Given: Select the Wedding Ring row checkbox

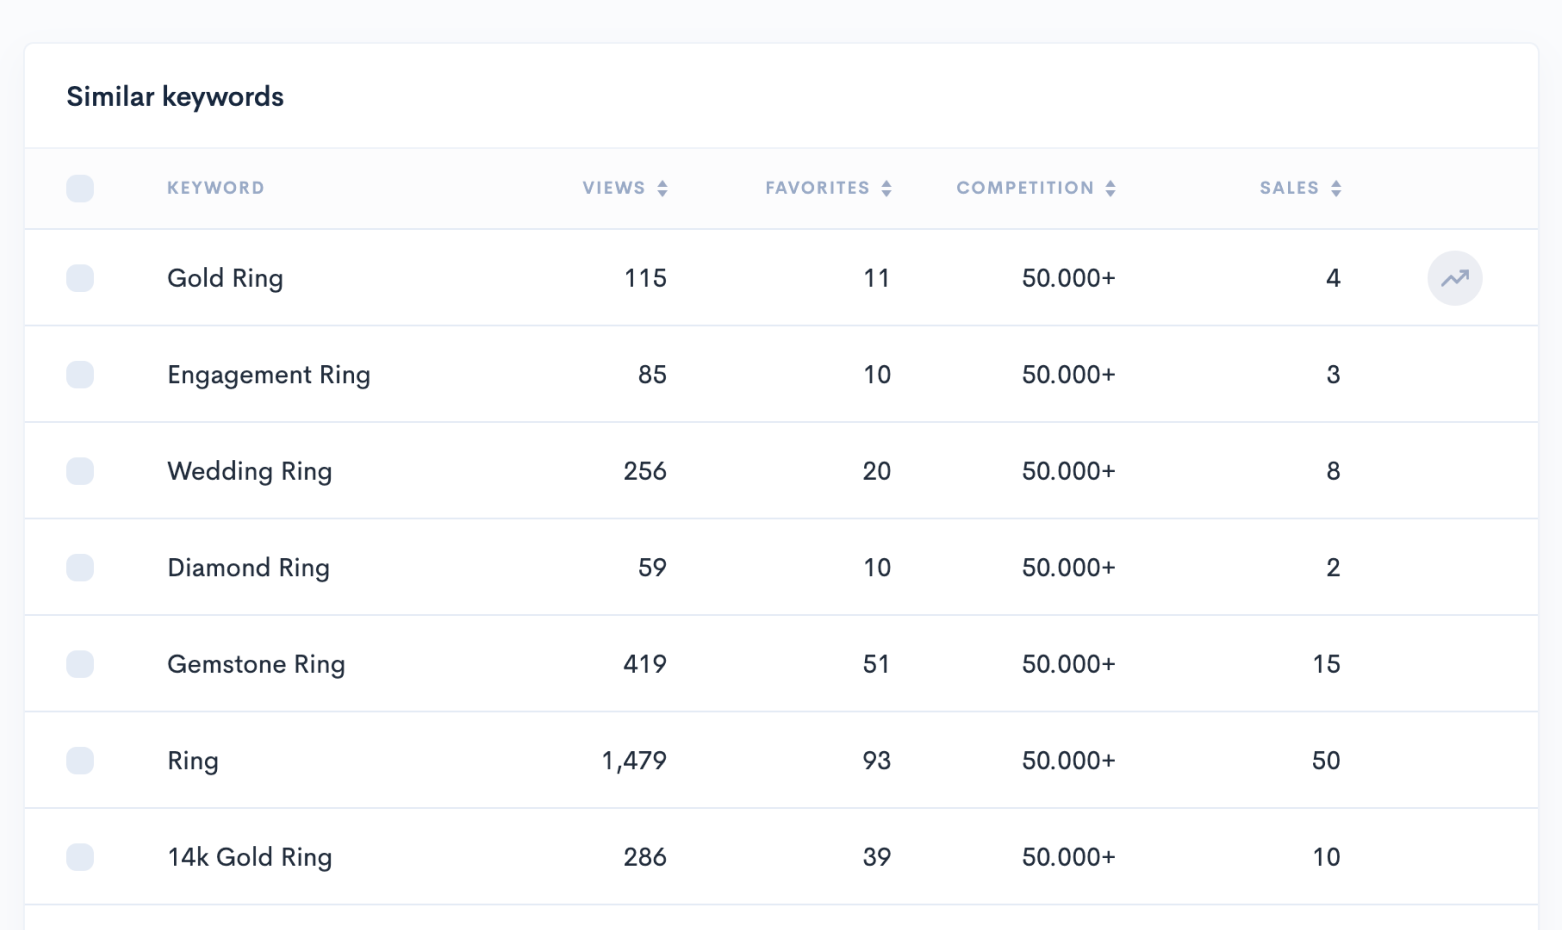Looking at the screenshot, I should pyautogui.click(x=80, y=471).
